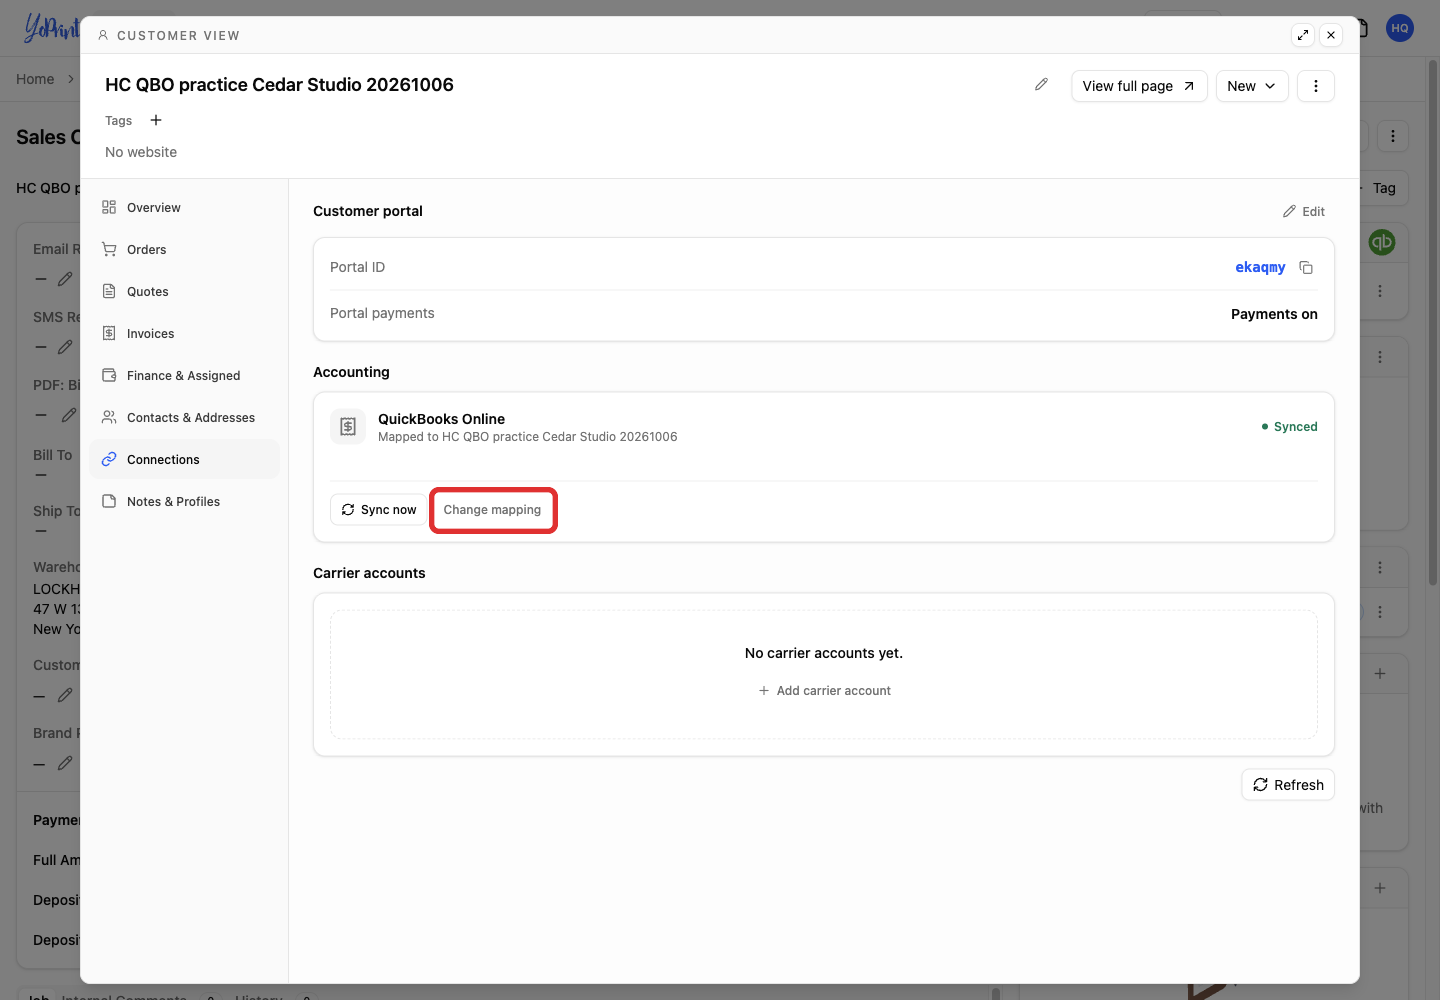Add a tag with the plus icon

pyautogui.click(x=156, y=120)
